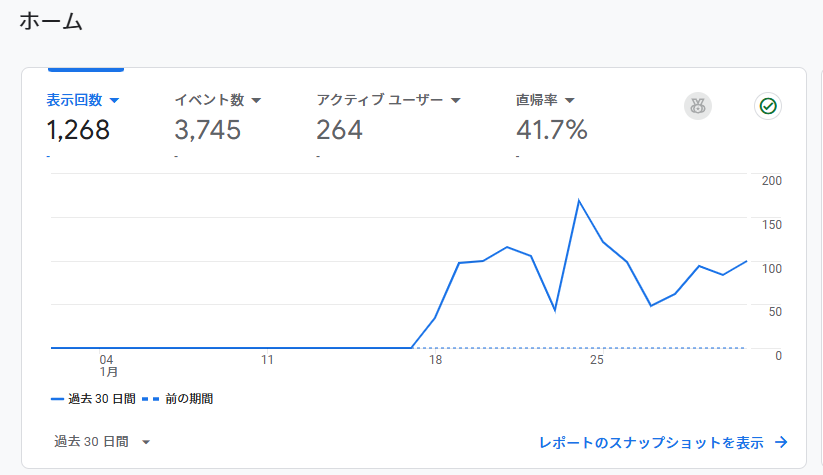Switch to the アクティブ ユーザー metric tab
Viewport: 823px width, 475px height.
pos(379,100)
